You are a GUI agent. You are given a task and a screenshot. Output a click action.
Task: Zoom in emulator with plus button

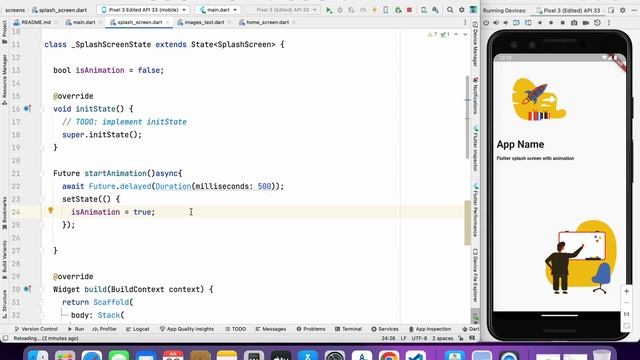[x=626, y=291]
